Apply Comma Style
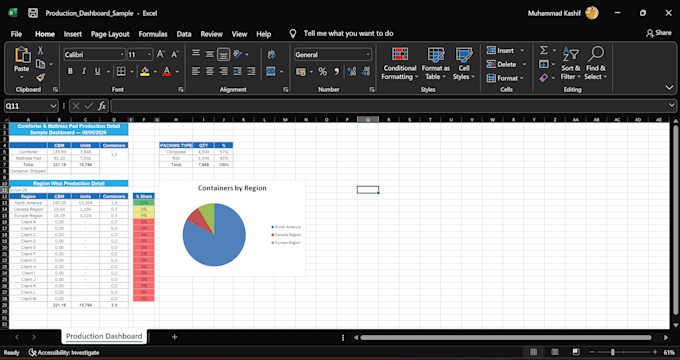 (336, 72)
